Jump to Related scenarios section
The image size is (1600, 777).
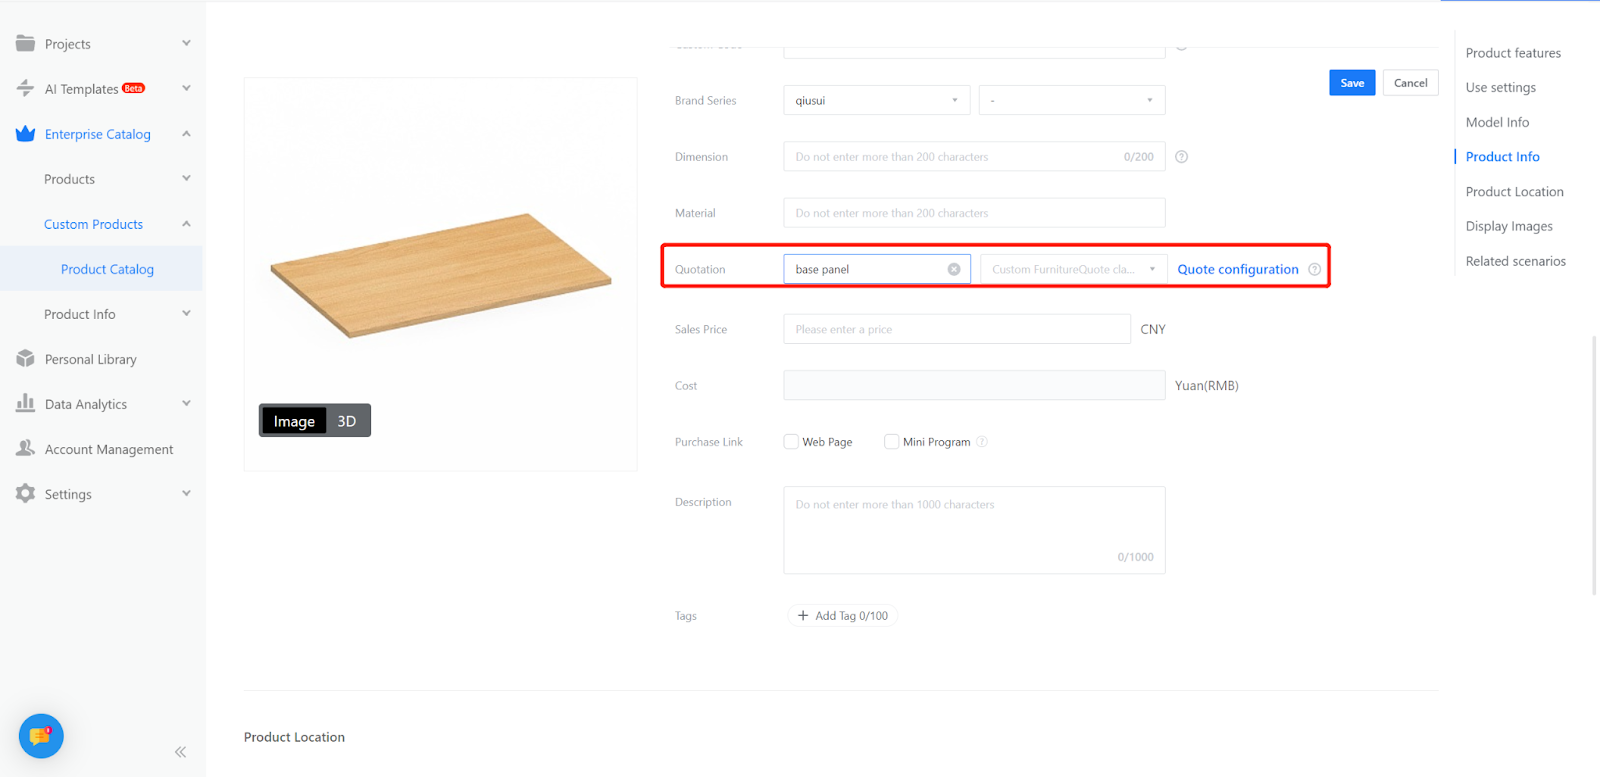point(1516,261)
